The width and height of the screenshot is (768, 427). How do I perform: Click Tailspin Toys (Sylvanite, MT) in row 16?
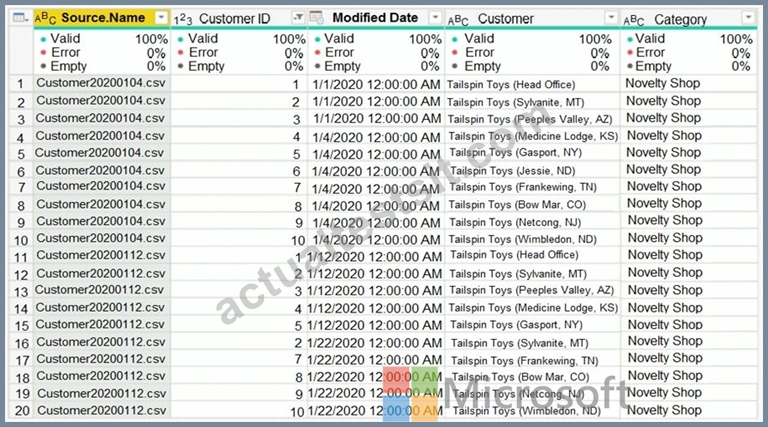[x=520, y=343]
